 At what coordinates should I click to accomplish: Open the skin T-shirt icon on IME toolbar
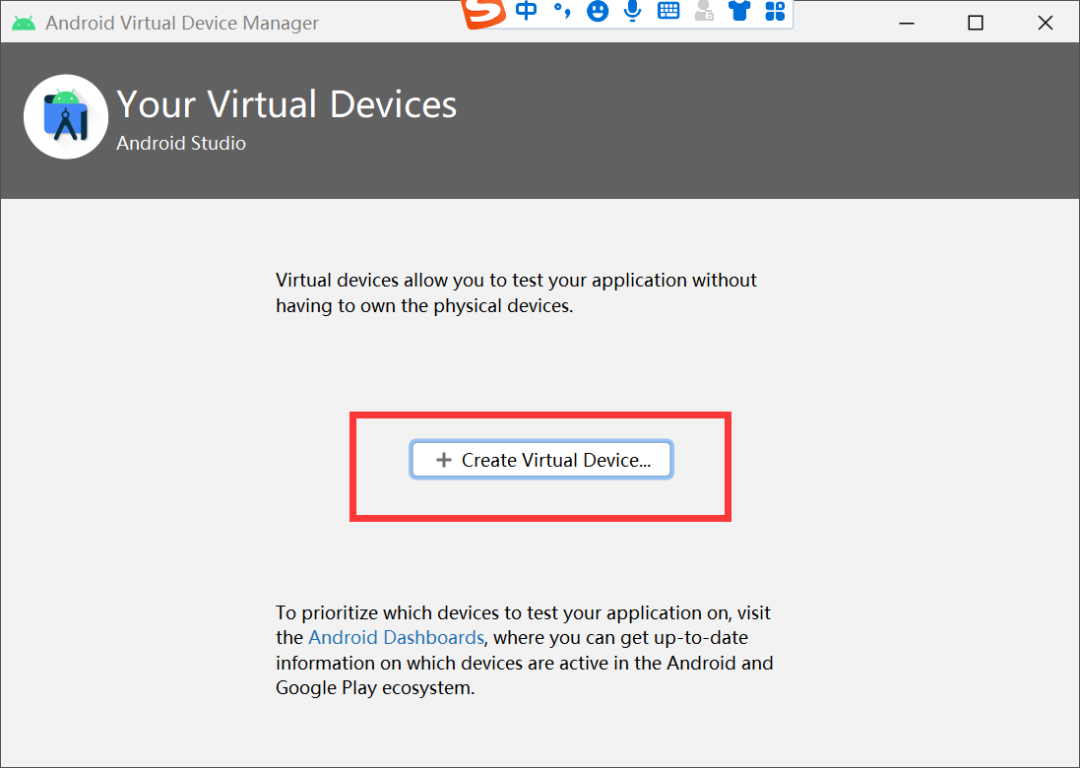[x=739, y=10]
